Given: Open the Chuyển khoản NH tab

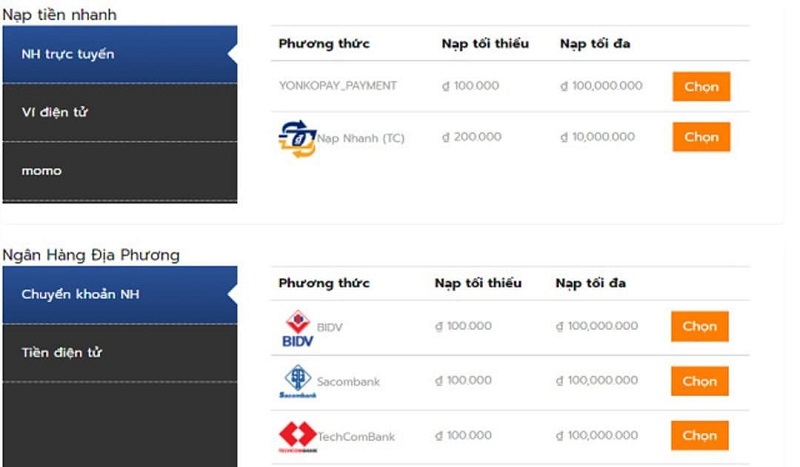Looking at the screenshot, I should [120, 294].
